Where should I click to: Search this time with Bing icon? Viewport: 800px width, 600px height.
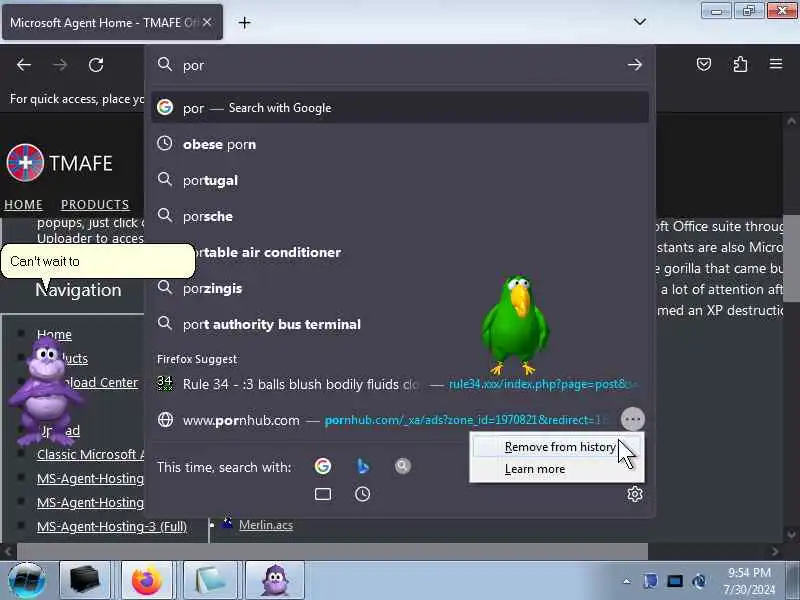(363, 466)
